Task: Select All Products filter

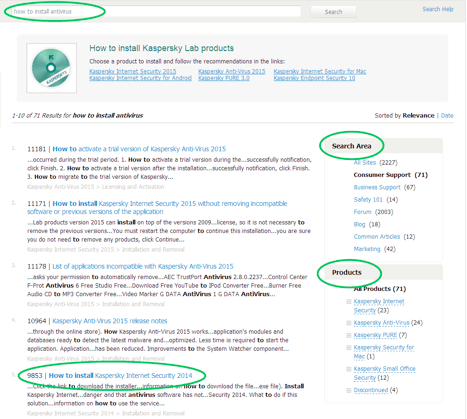Action: coord(380,289)
